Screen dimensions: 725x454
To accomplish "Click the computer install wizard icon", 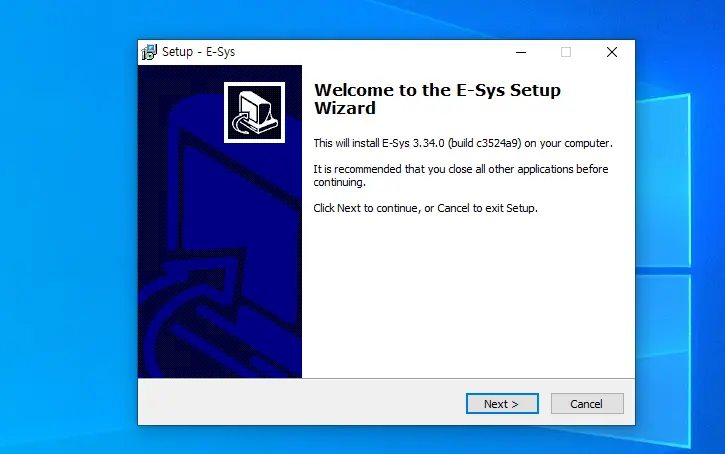I will pos(254,112).
